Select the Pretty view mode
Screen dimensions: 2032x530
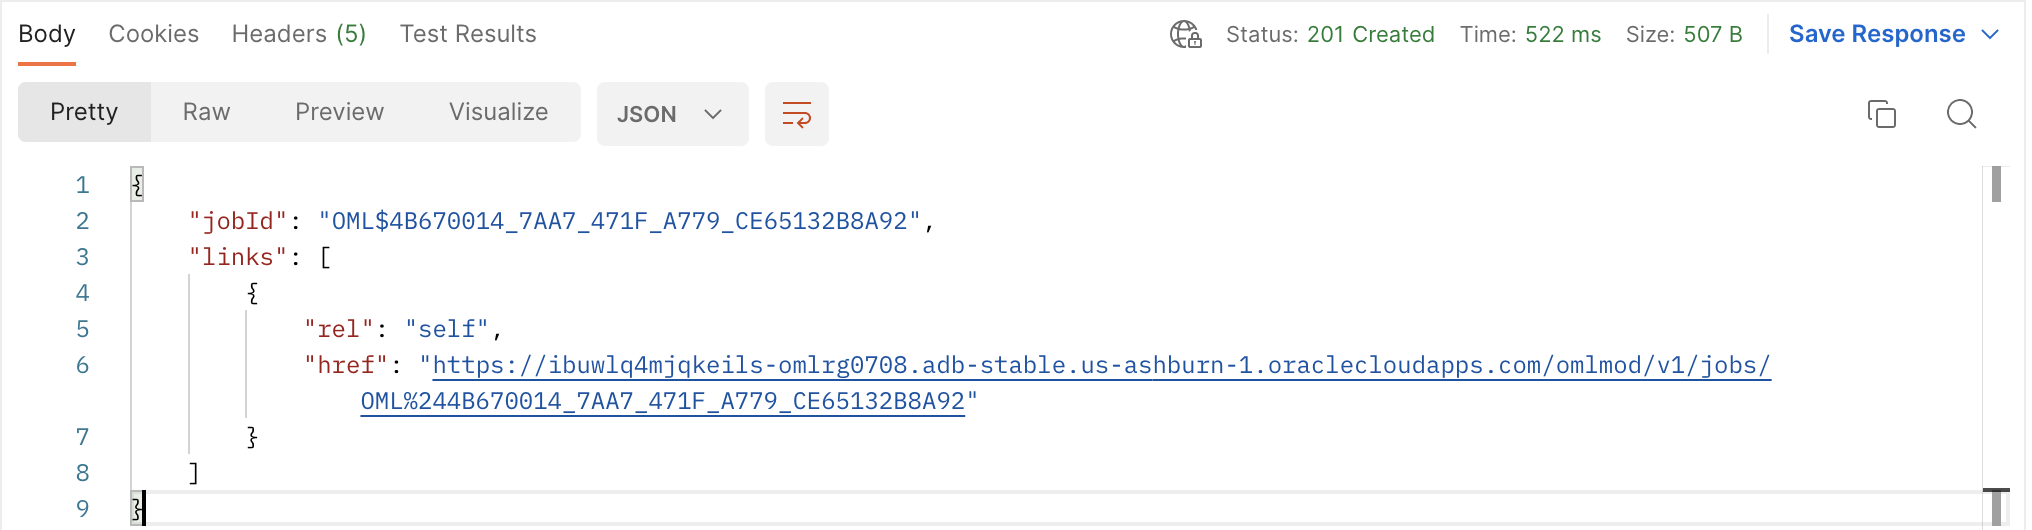tap(84, 112)
